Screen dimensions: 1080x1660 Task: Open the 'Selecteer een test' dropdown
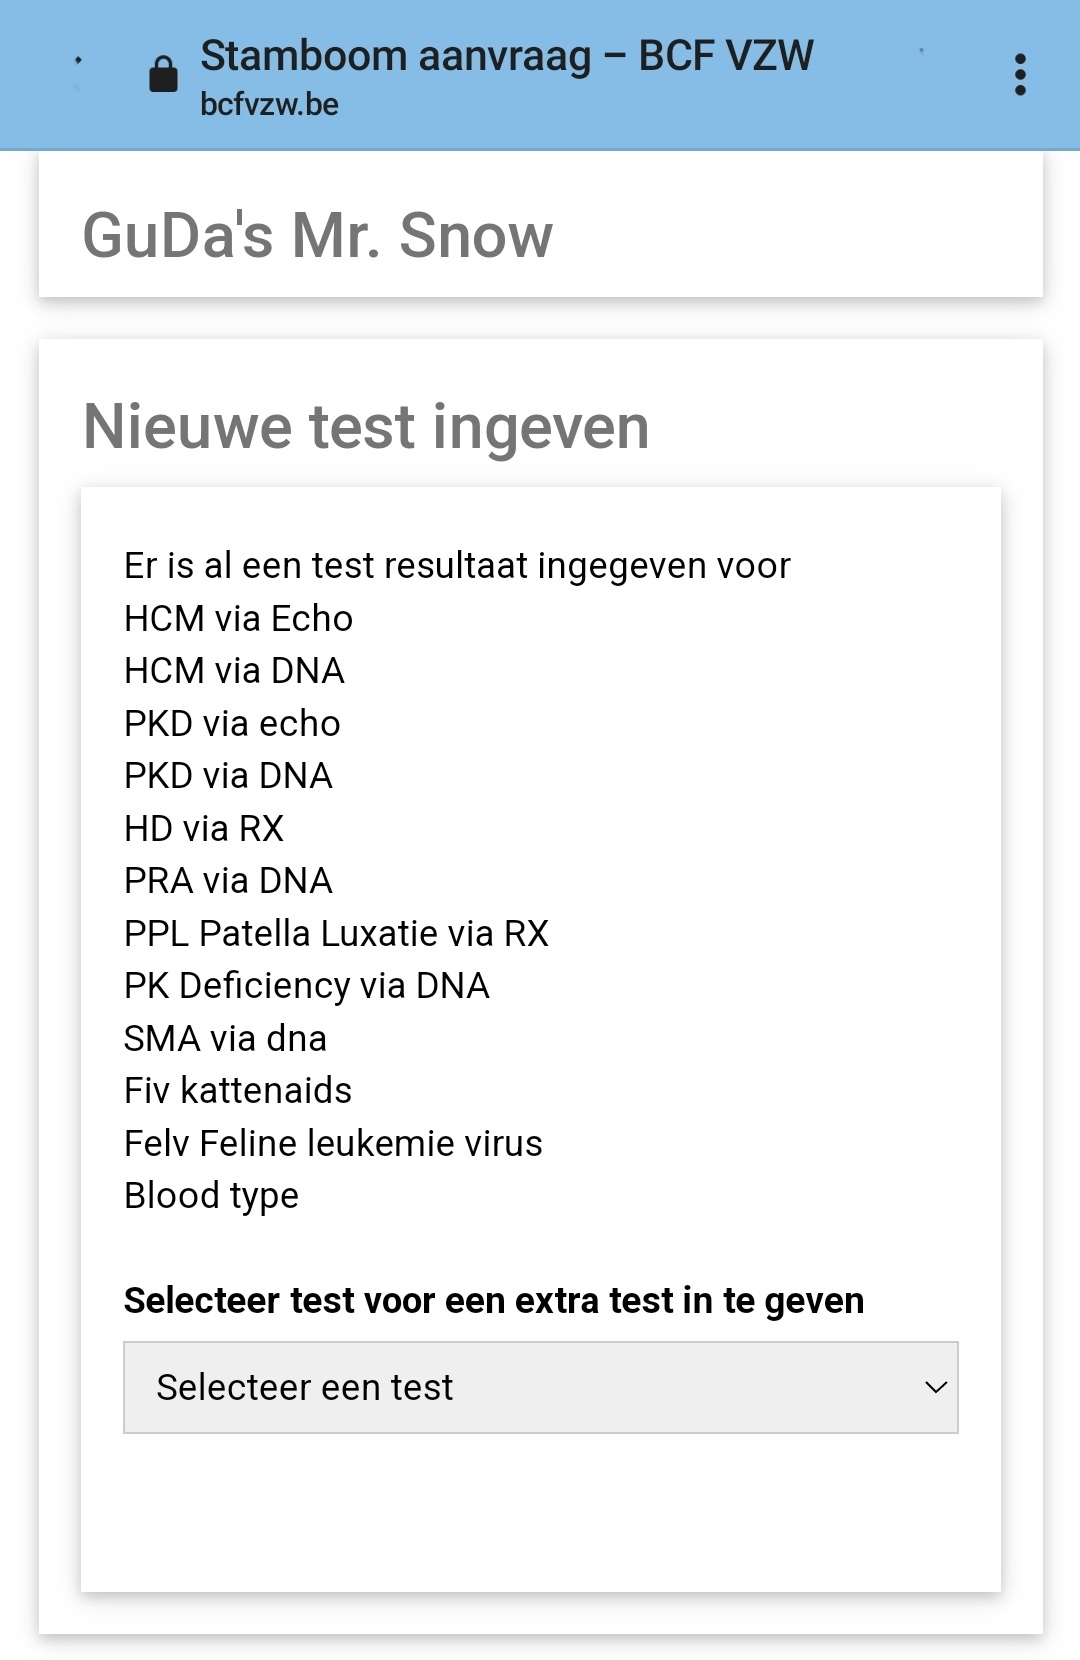(540, 1387)
